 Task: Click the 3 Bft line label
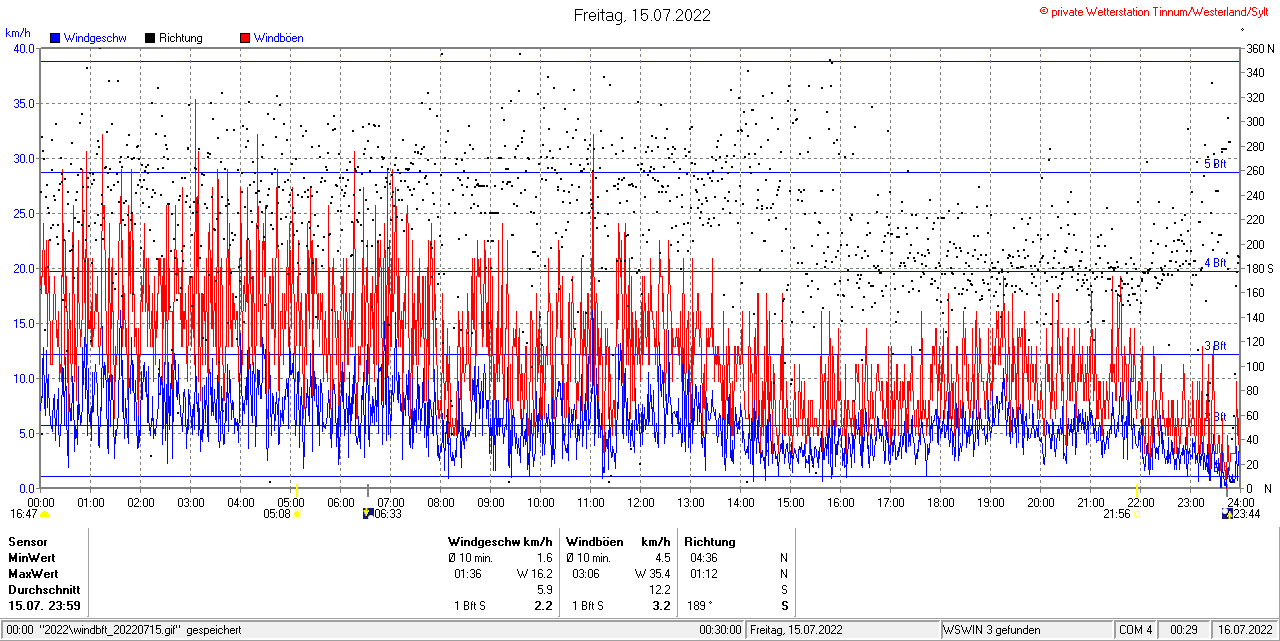[x=1214, y=345]
